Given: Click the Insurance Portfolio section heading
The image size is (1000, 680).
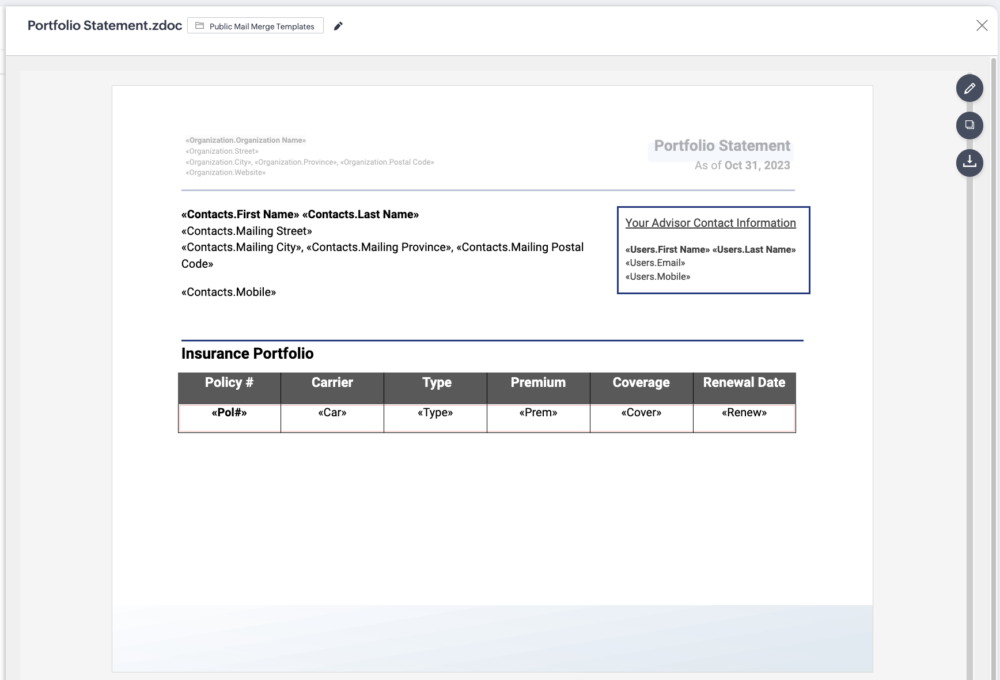Looking at the screenshot, I should coord(247,354).
